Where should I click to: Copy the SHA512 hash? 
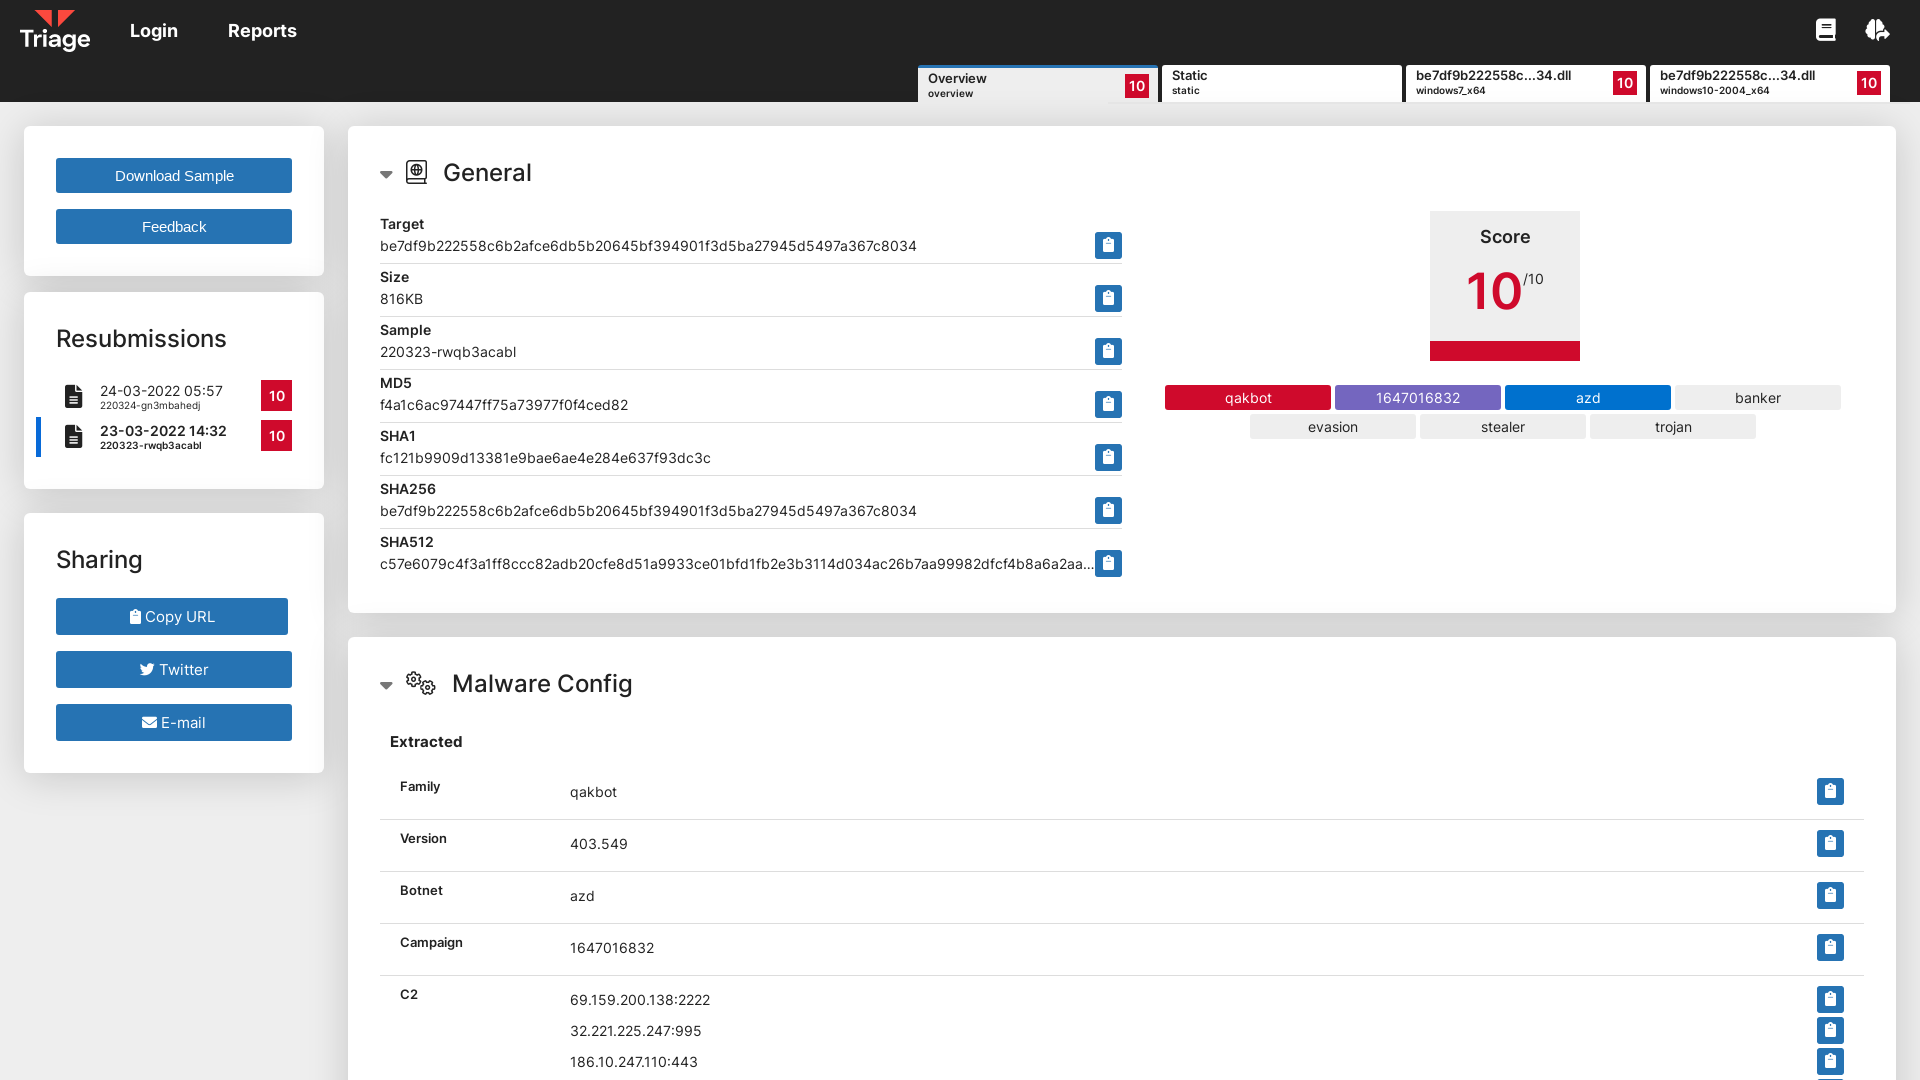[x=1108, y=564]
